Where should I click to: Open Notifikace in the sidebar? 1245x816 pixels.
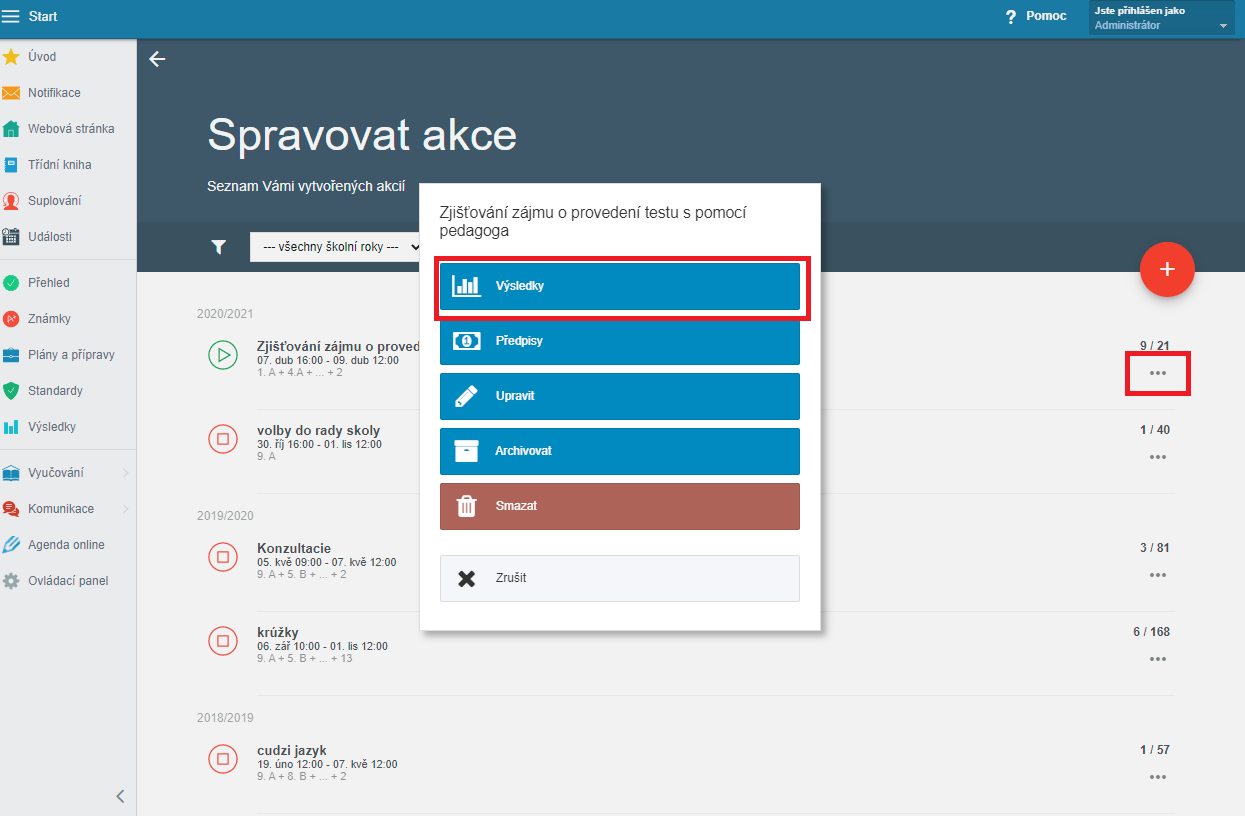(x=54, y=93)
